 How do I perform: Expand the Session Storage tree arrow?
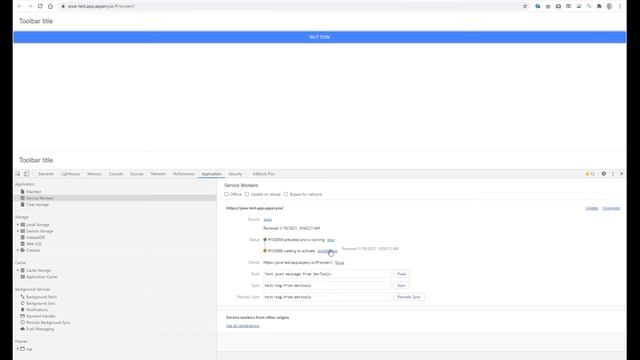tap(18, 231)
